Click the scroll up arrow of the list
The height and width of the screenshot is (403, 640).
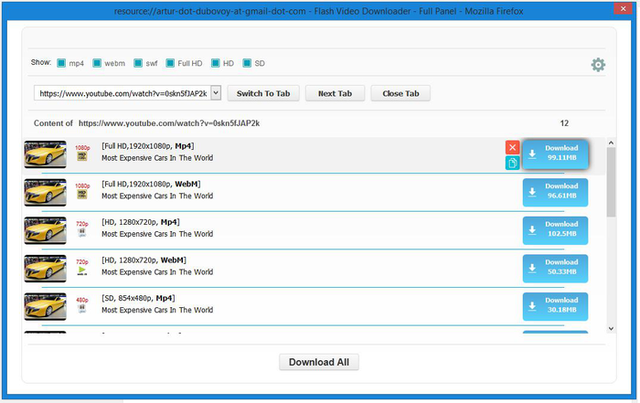pyautogui.click(x=611, y=142)
